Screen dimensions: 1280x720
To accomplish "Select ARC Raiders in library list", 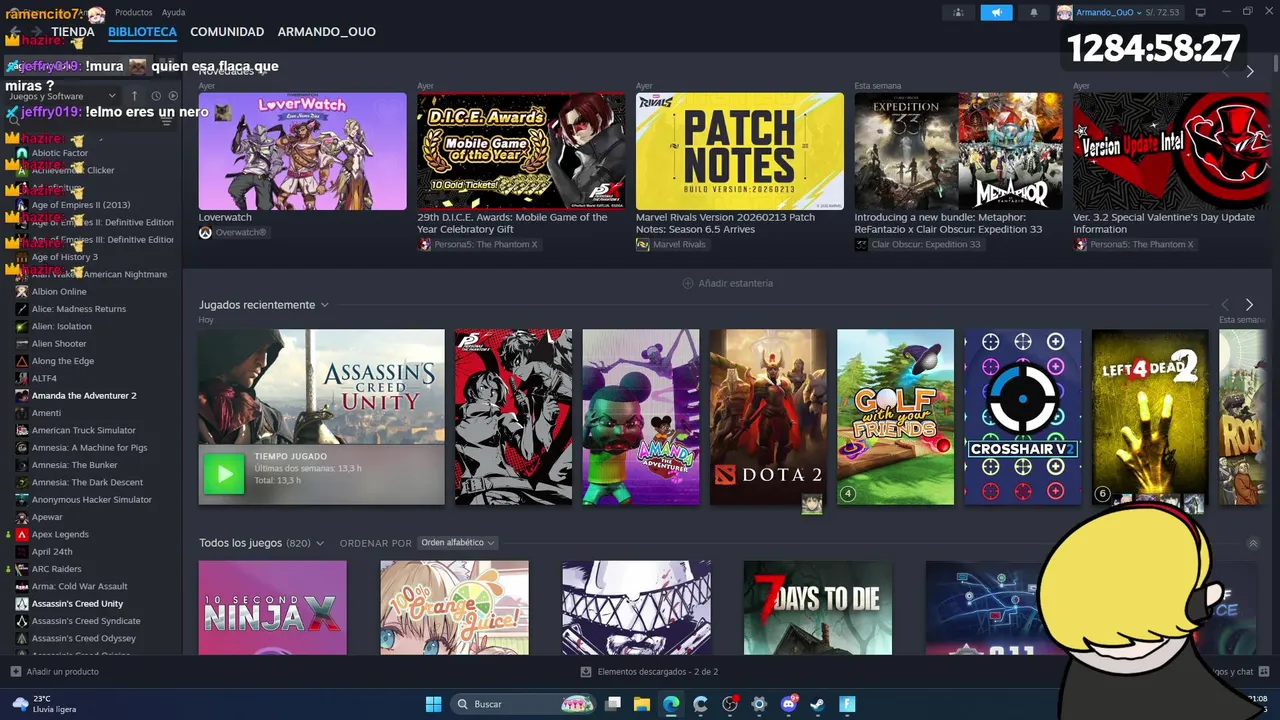I will 57,569.
